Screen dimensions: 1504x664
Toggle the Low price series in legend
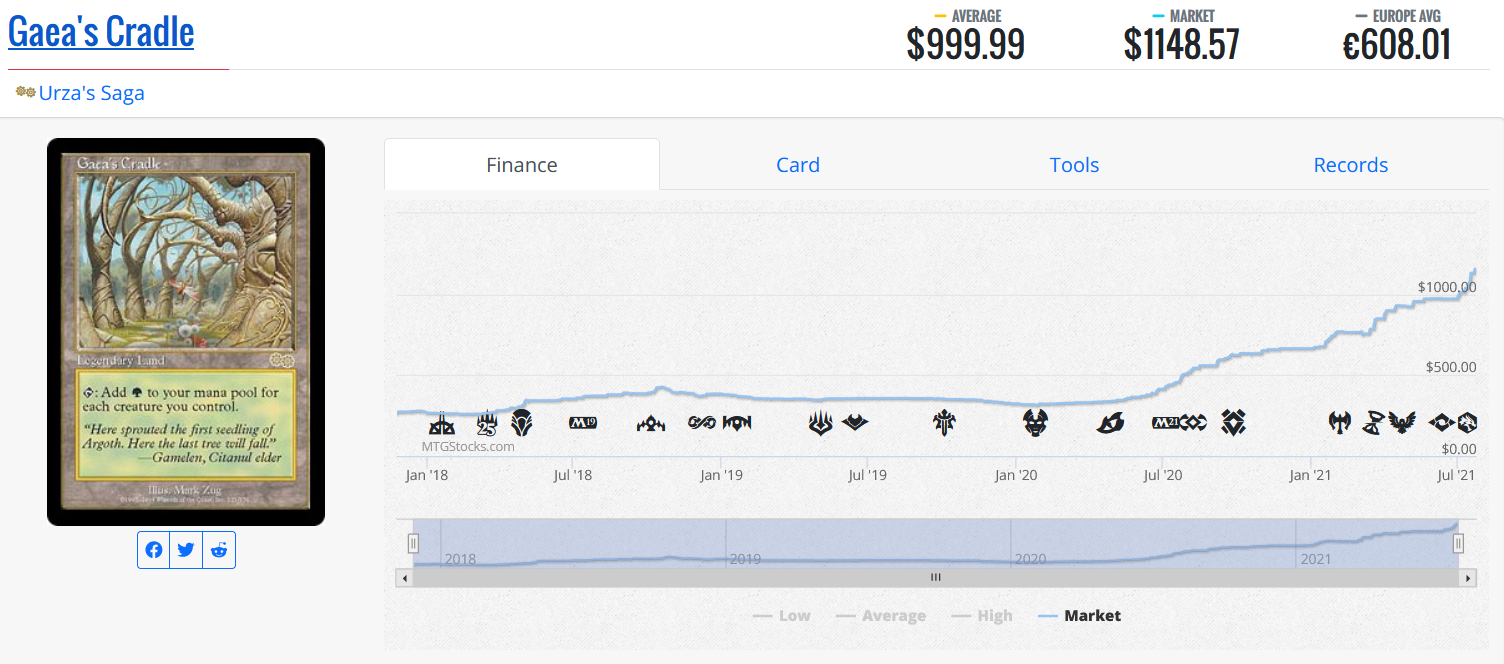(782, 616)
